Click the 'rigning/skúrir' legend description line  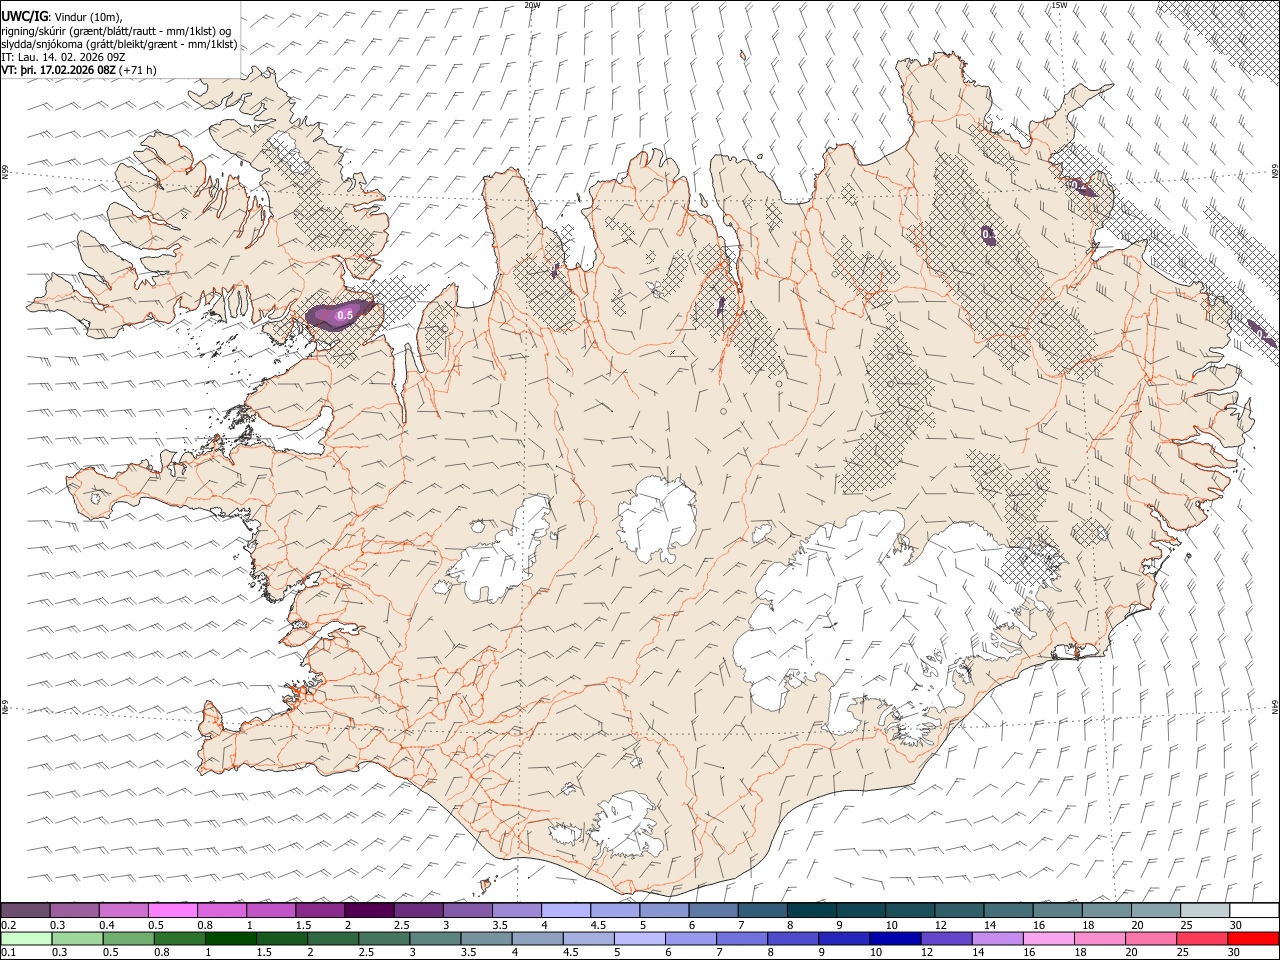(116, 30)
